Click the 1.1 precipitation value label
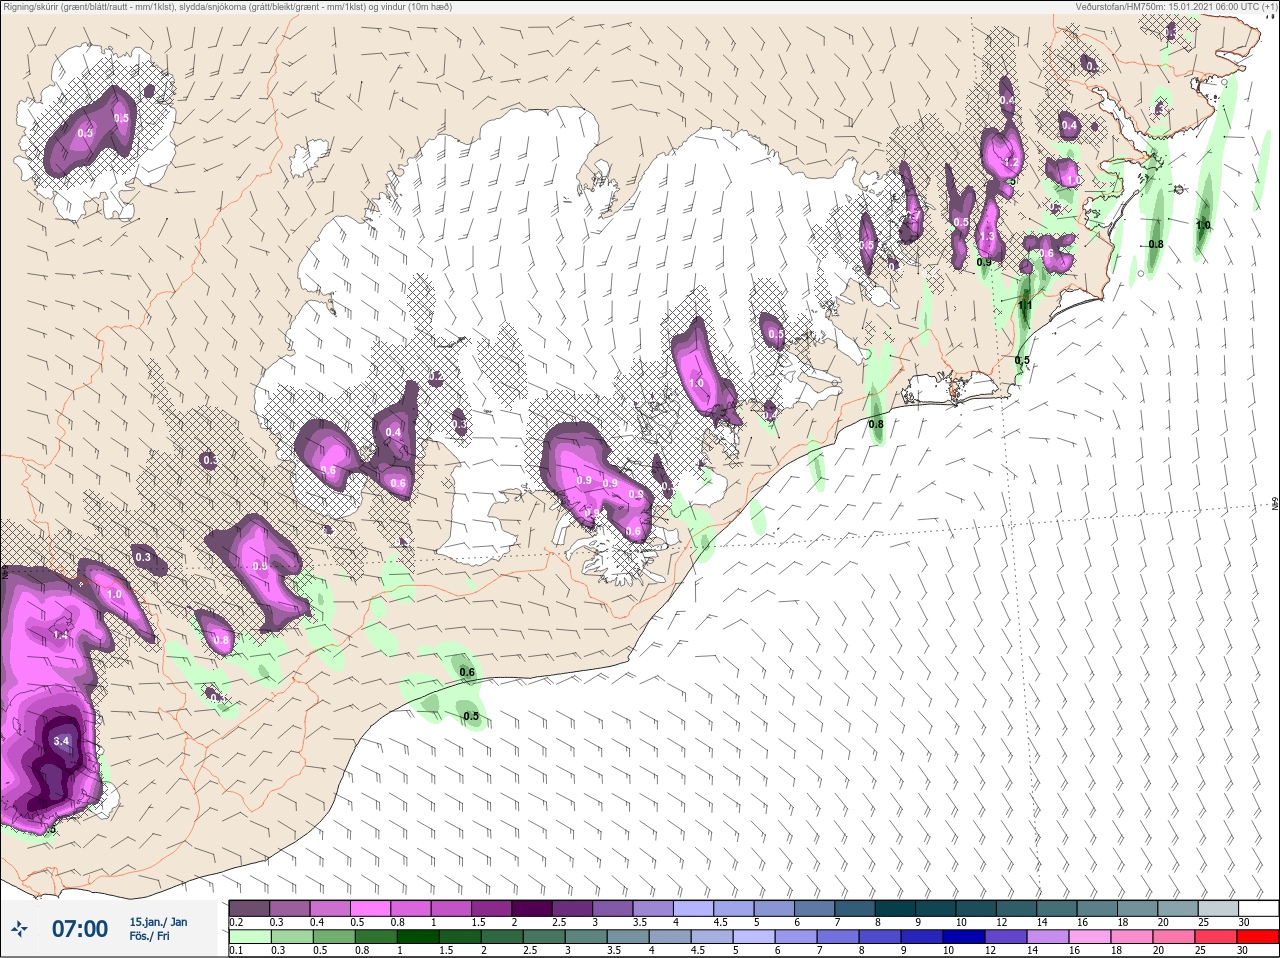This screenshot has width=1280, height=958. coord(1025,305)
